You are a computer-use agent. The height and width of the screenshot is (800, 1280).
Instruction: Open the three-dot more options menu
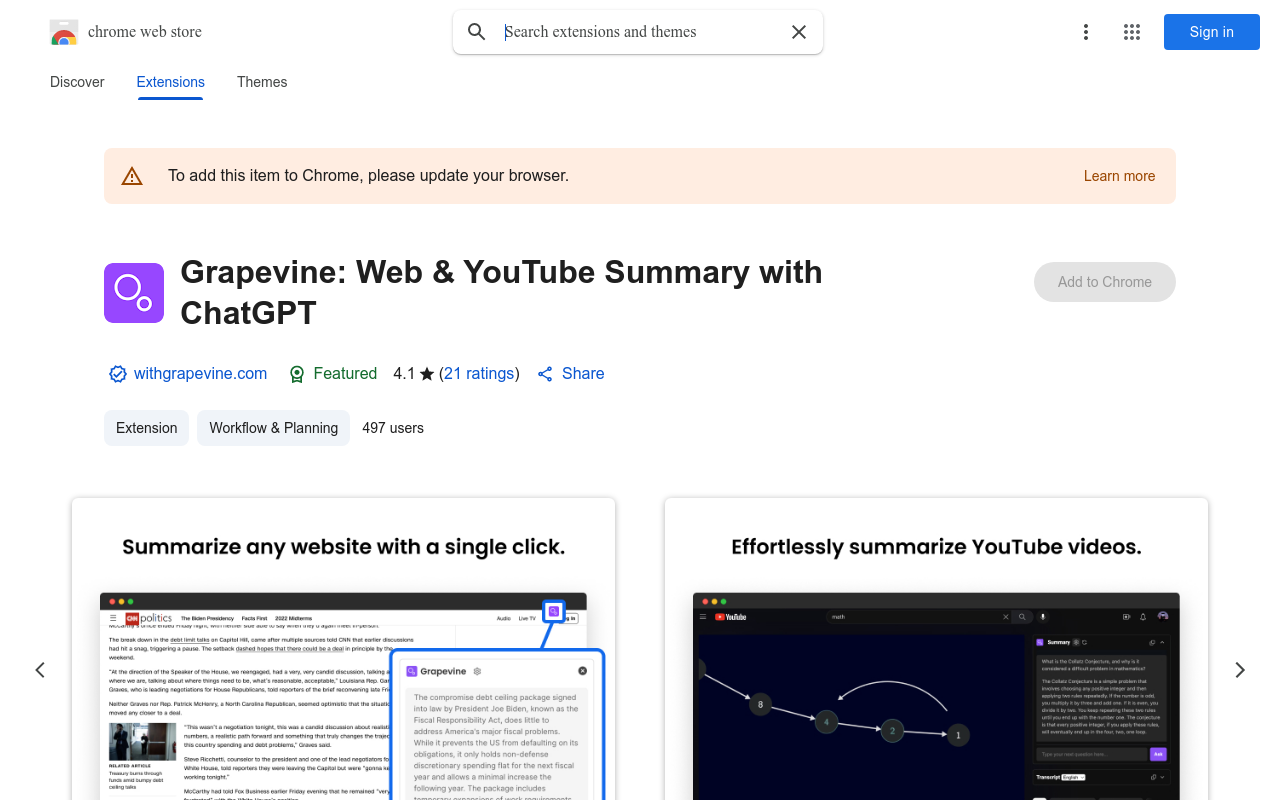(x=1086, y=32)
